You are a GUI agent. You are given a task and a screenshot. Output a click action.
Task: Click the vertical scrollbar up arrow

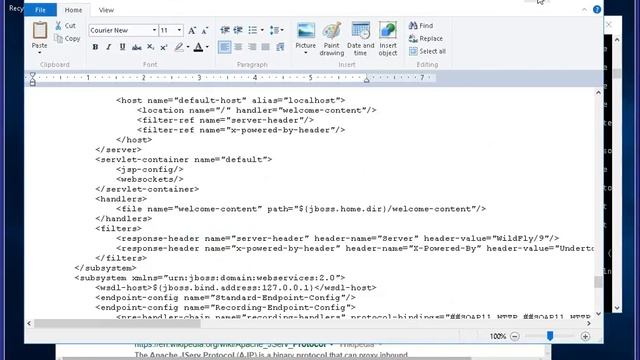click(598, 93)
